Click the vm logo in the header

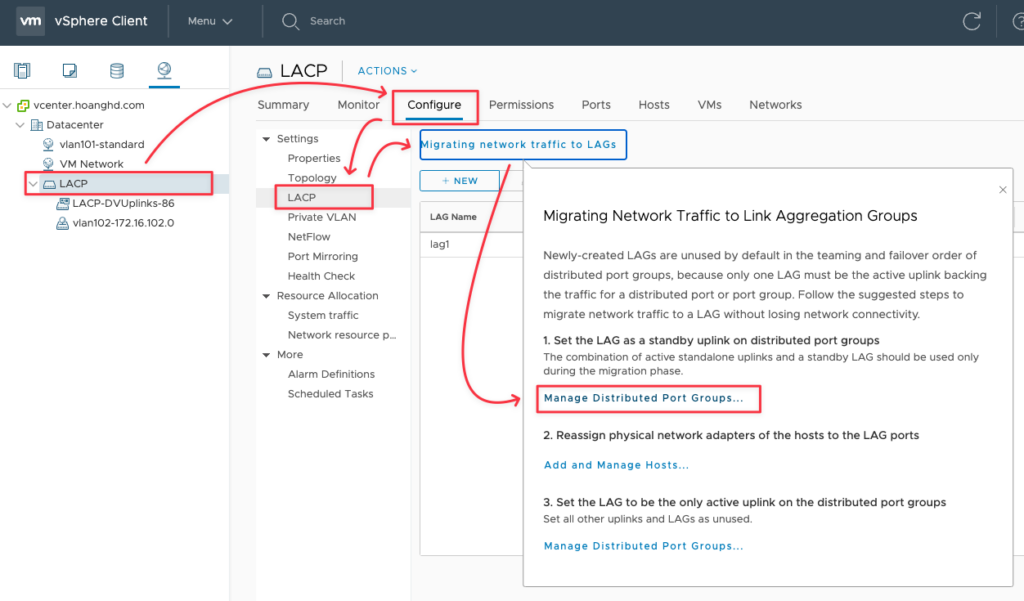coord(30,21)
